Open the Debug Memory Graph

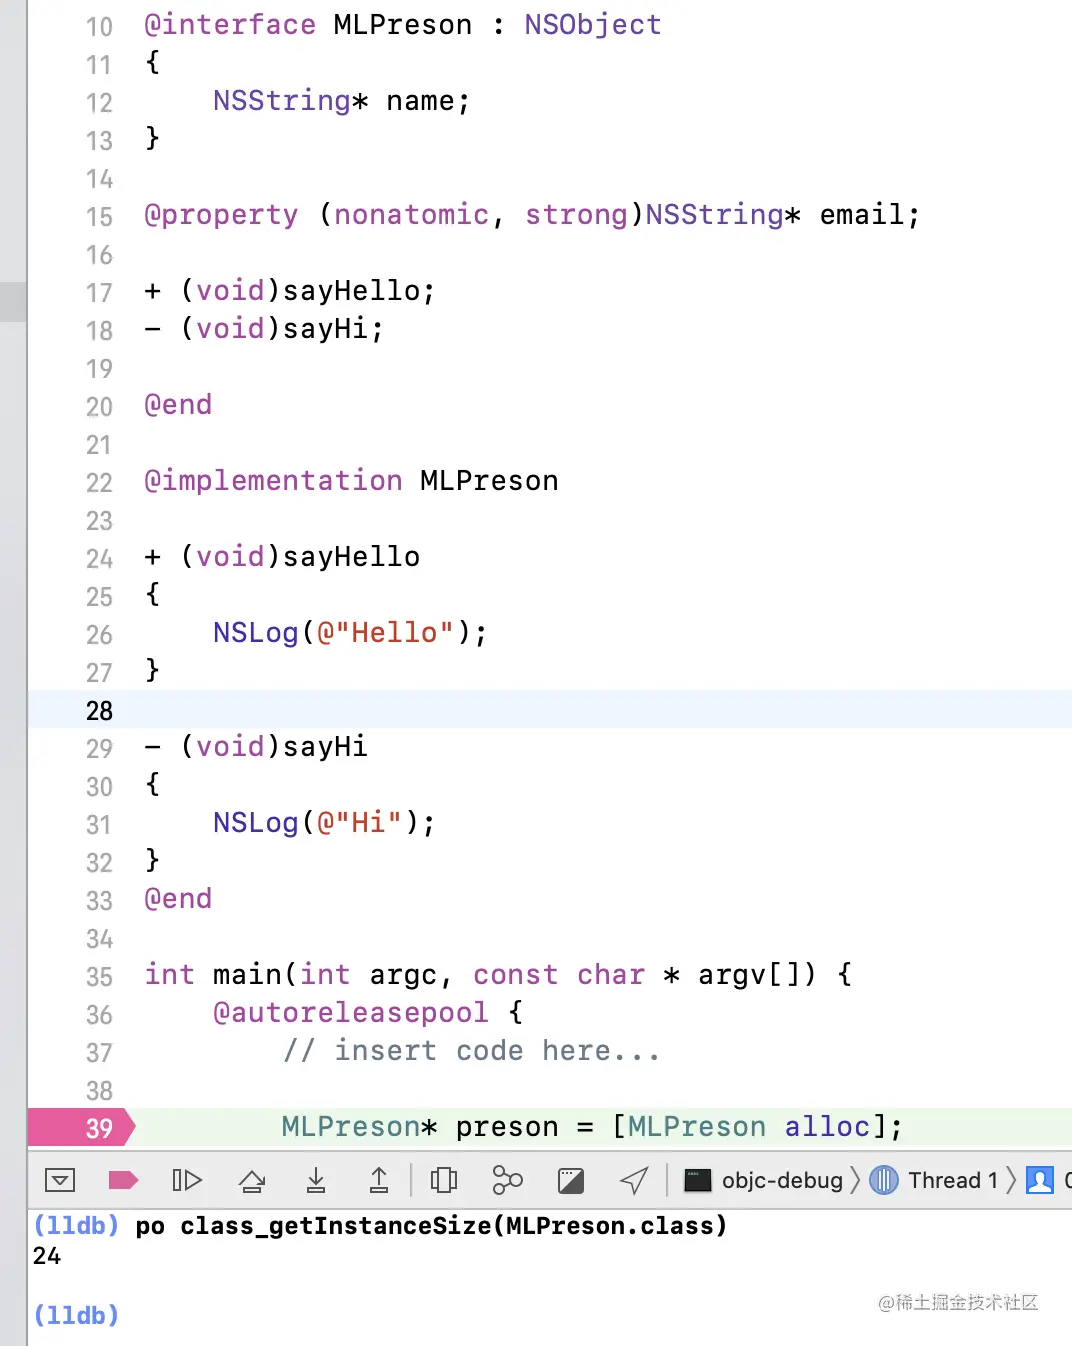pyautogui.click(x=508, y=1180)
